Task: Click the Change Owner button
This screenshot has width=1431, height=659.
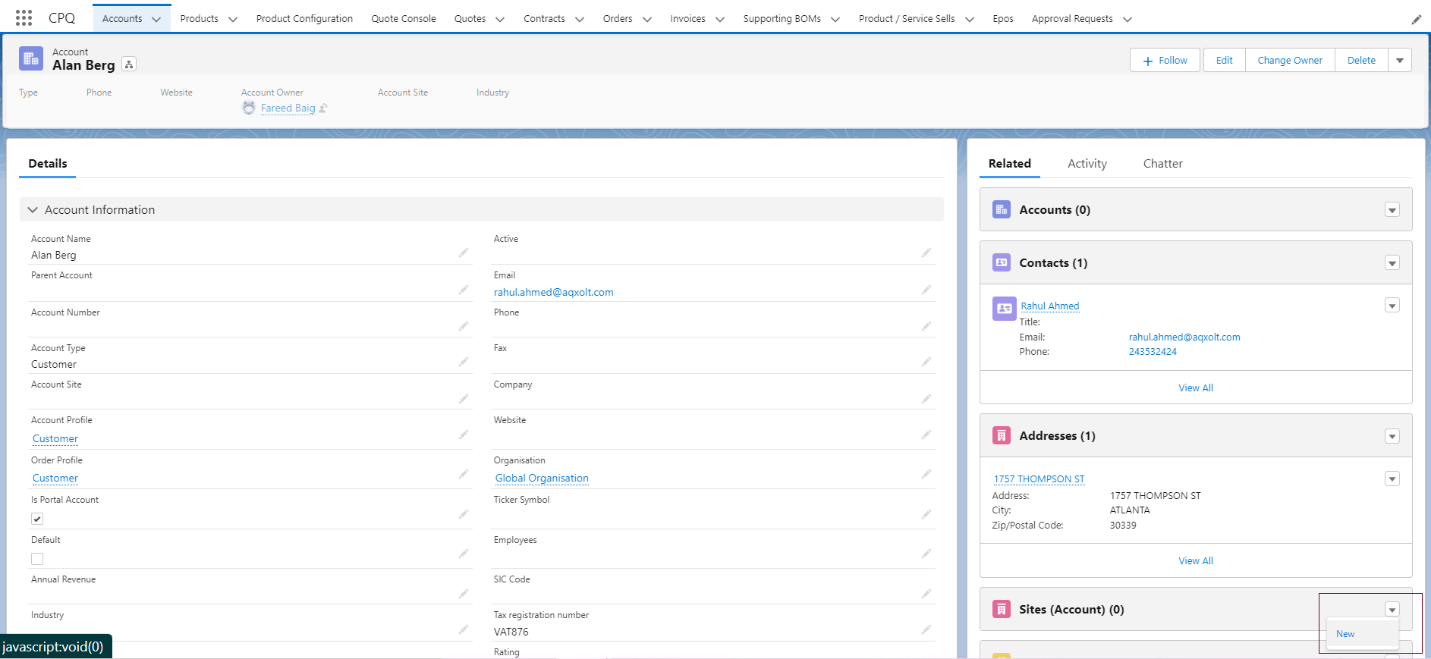Action: click(x=1289, y=59)
